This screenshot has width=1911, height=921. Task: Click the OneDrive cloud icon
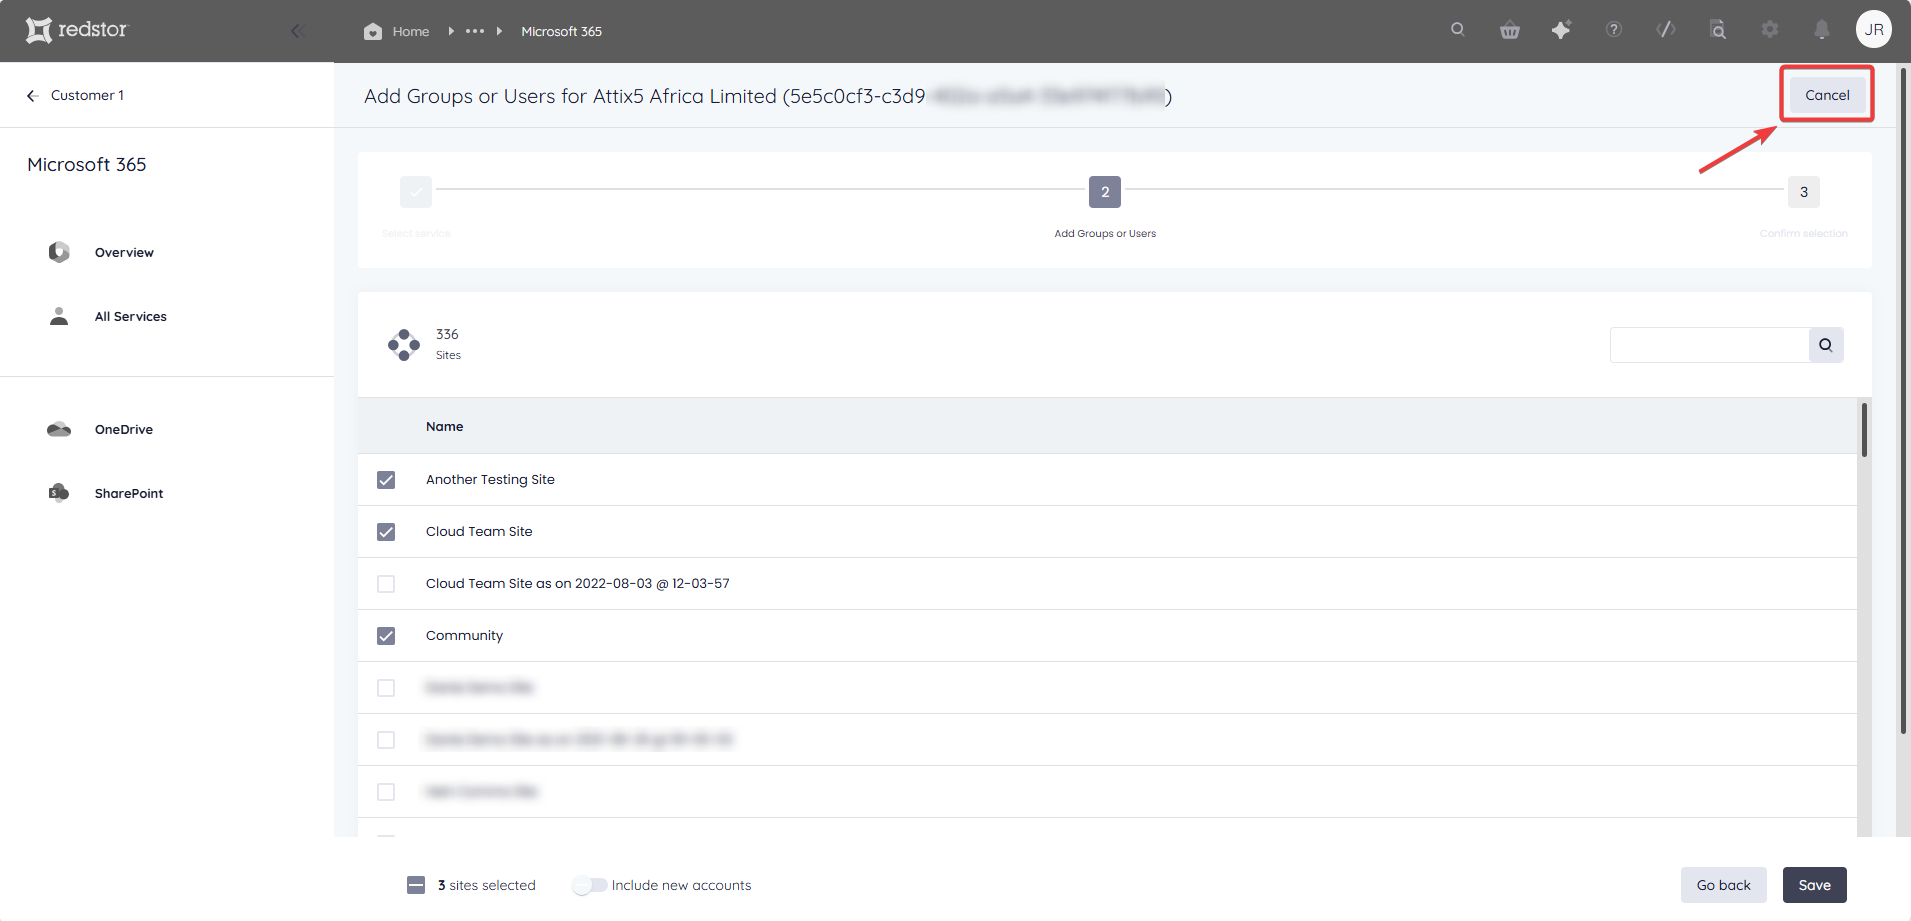point(59,429)
